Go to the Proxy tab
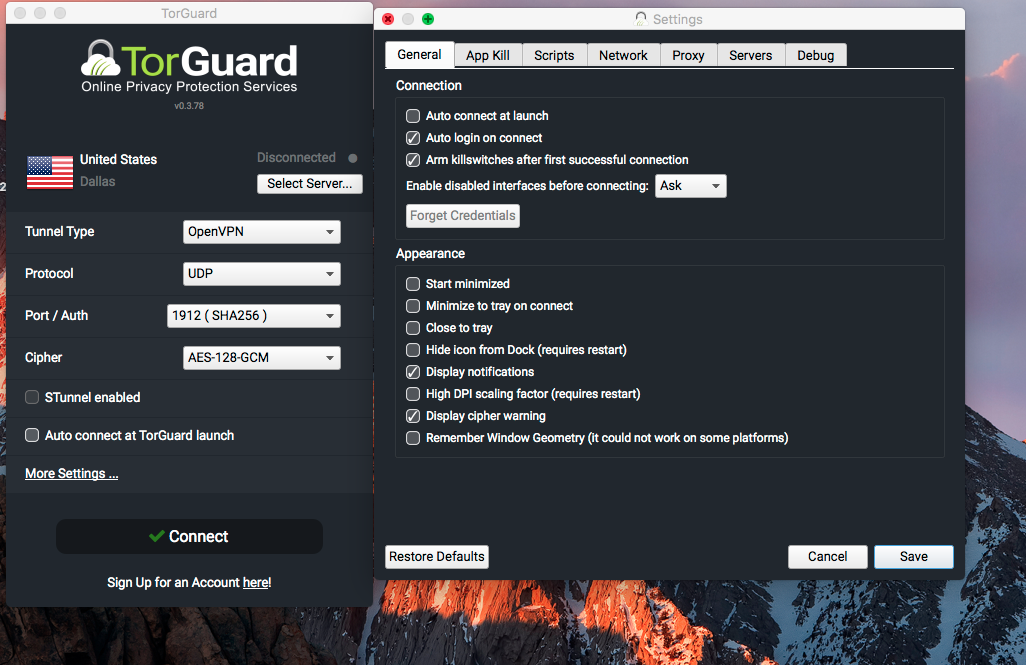The image size is (1026, 665). [x=688, y=56]
